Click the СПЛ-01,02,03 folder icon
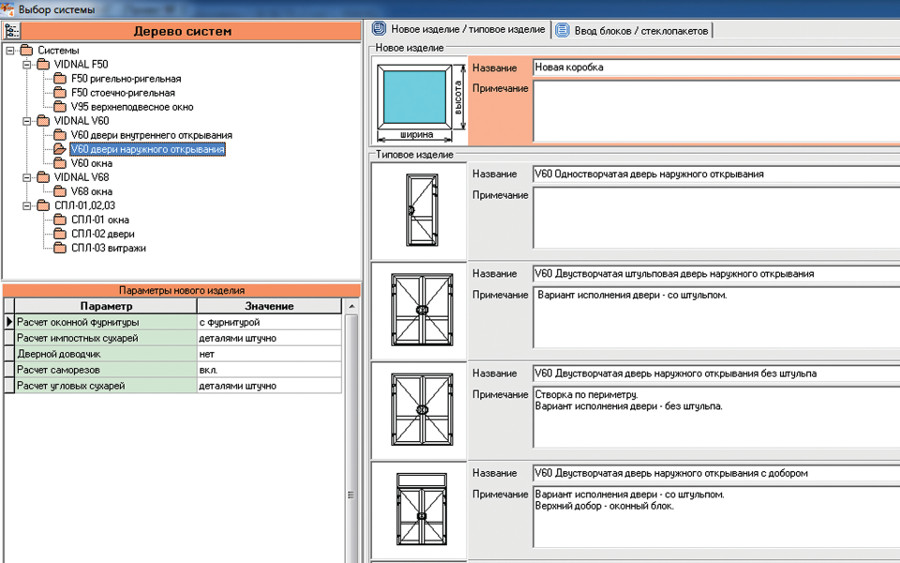900x563 pixels. [43, 205]
